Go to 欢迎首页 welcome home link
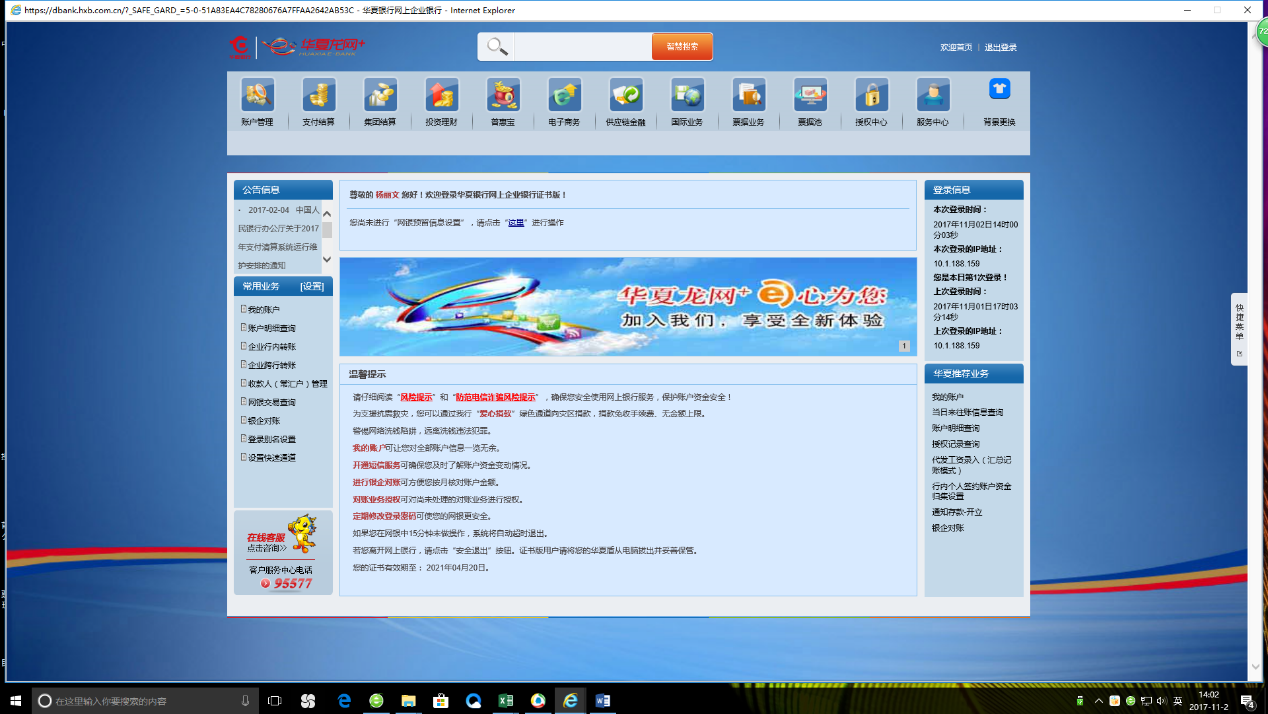This screenshot has width=1268, height=714. click(x=956, y=48)
